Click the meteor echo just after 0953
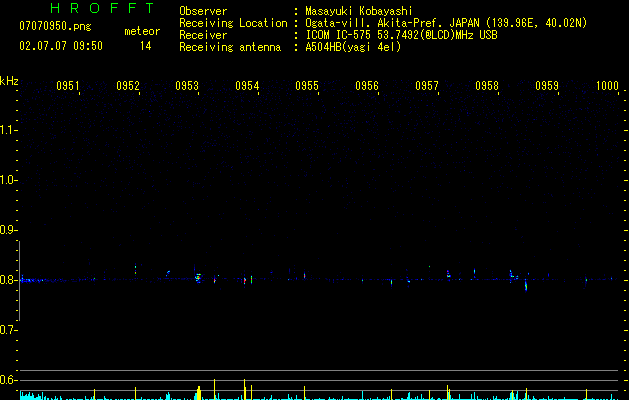 pyautogui.click(x=198, y=278)
